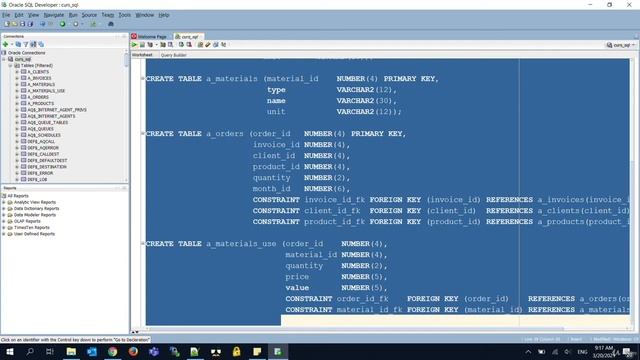
Task: Open the connection selector dropdown at top right
Action: (621, 45)
